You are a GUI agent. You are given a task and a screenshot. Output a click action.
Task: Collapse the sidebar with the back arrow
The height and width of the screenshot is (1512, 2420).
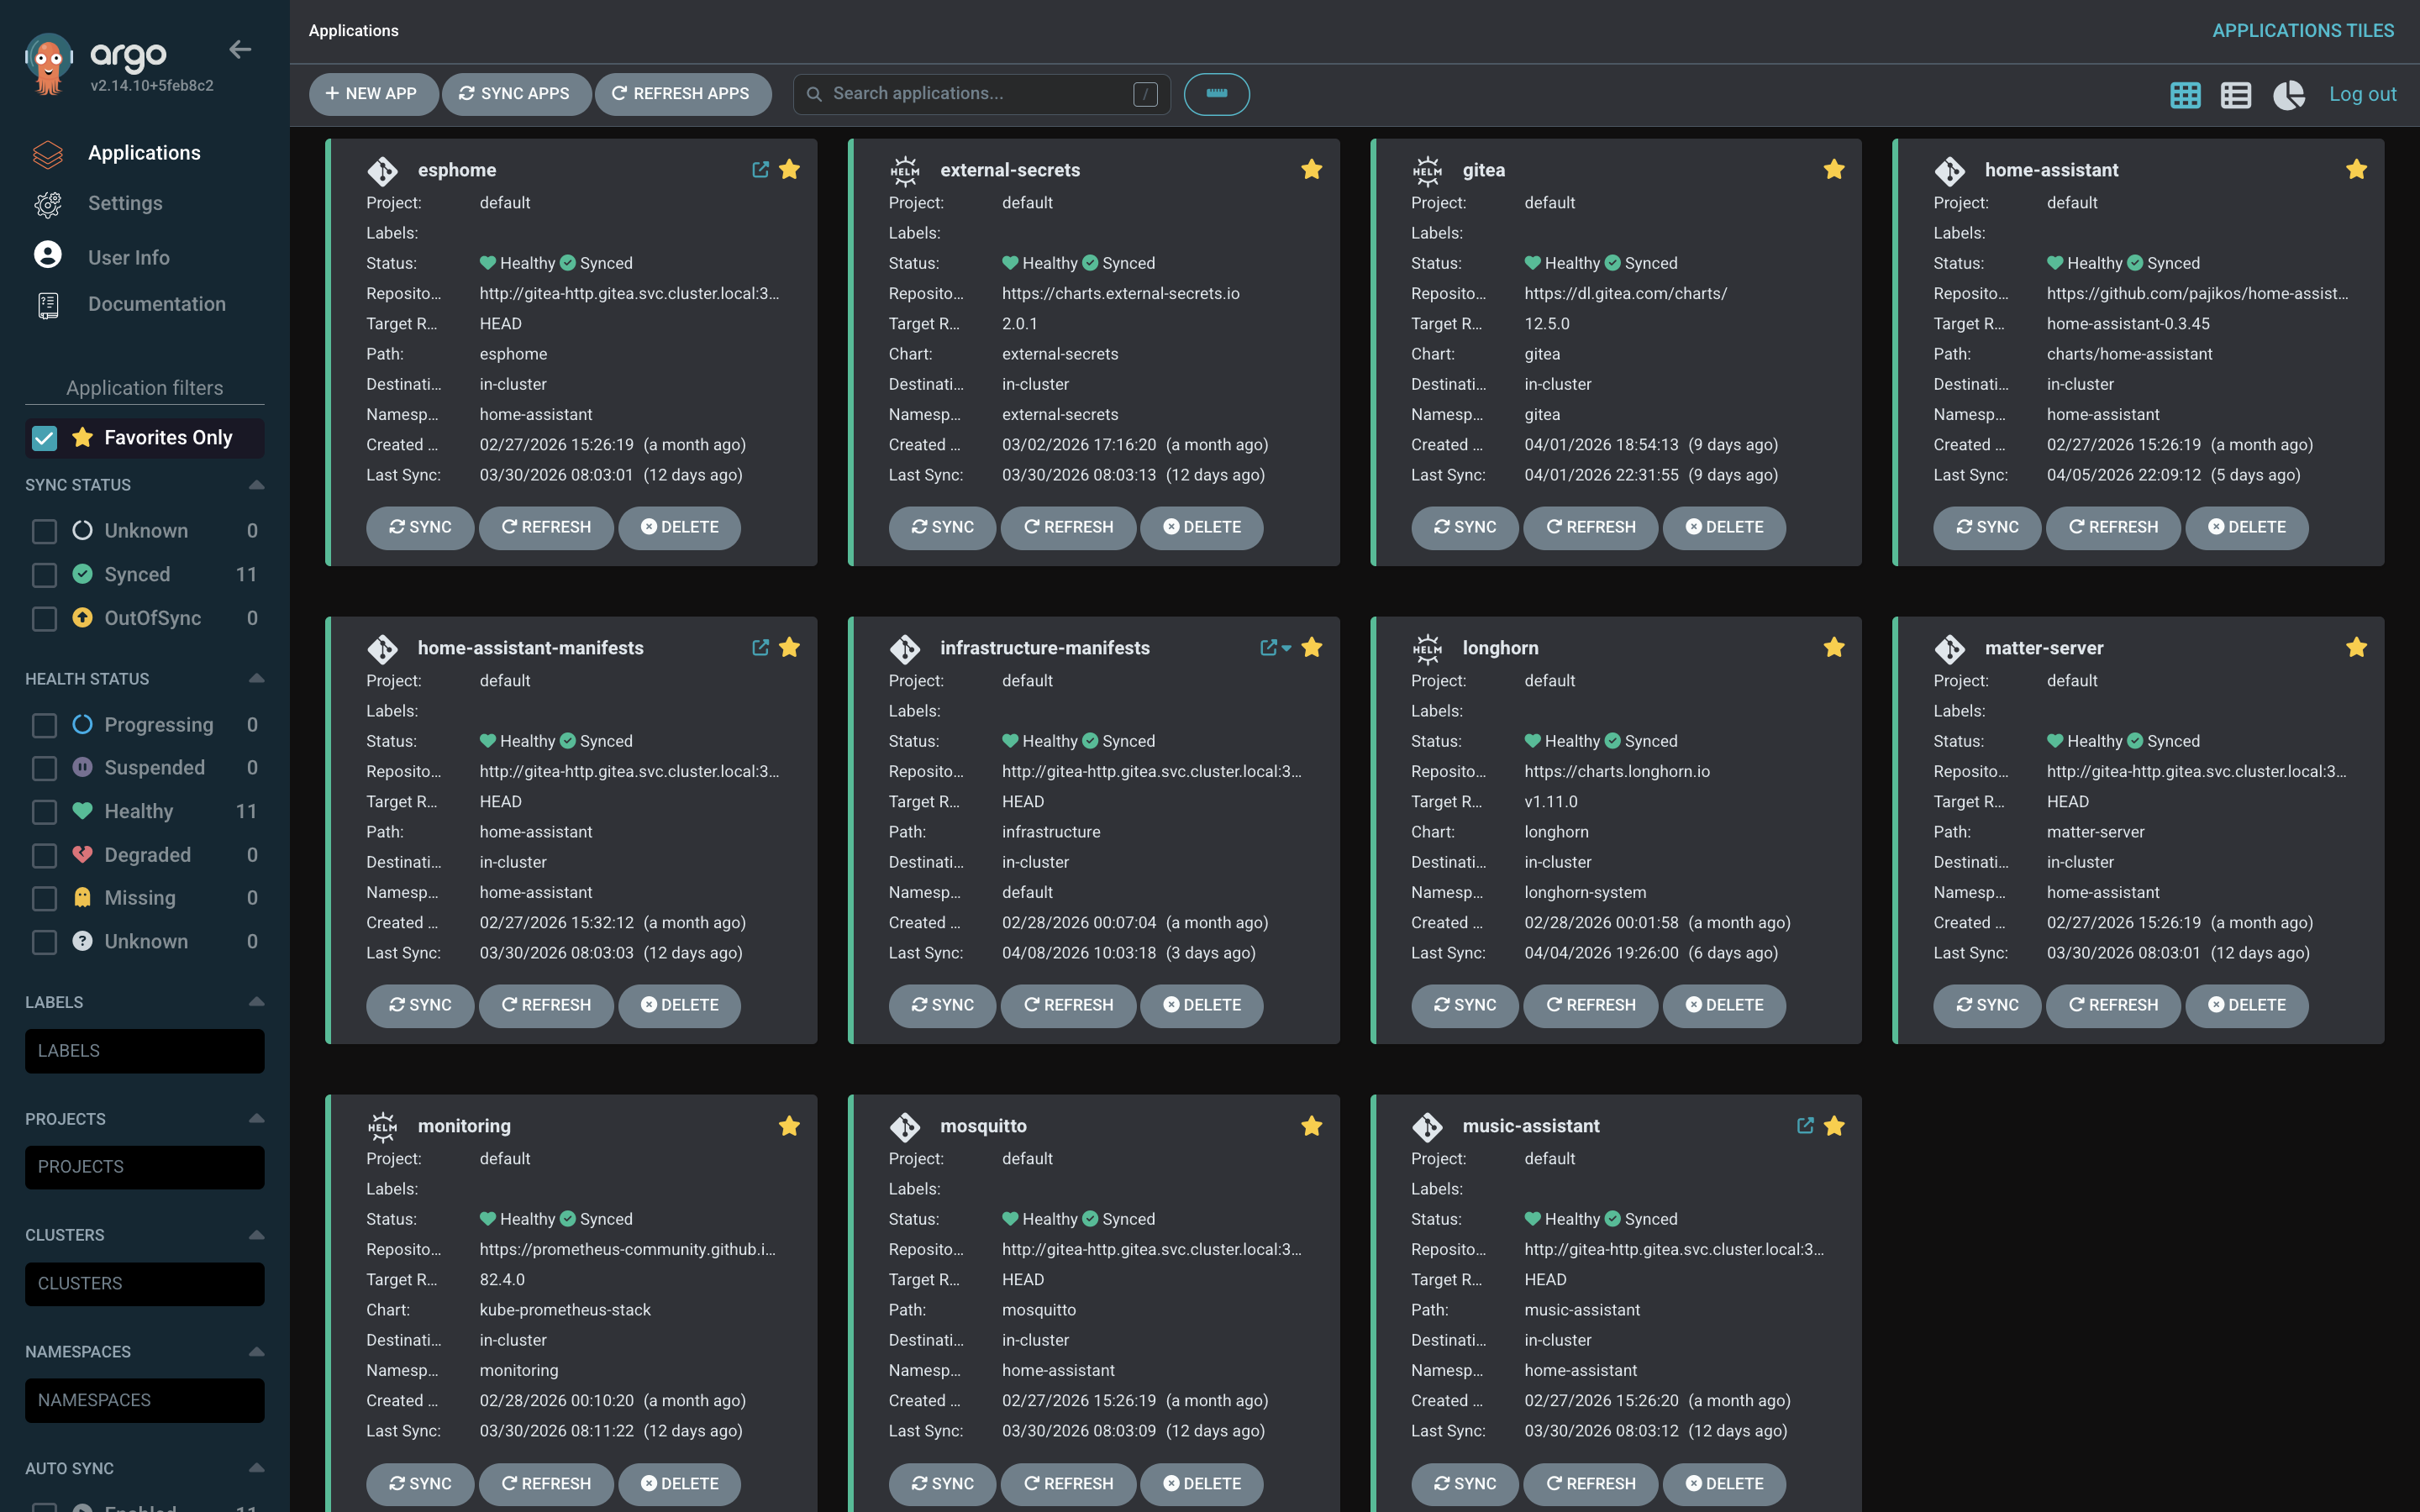click(240, 49)
